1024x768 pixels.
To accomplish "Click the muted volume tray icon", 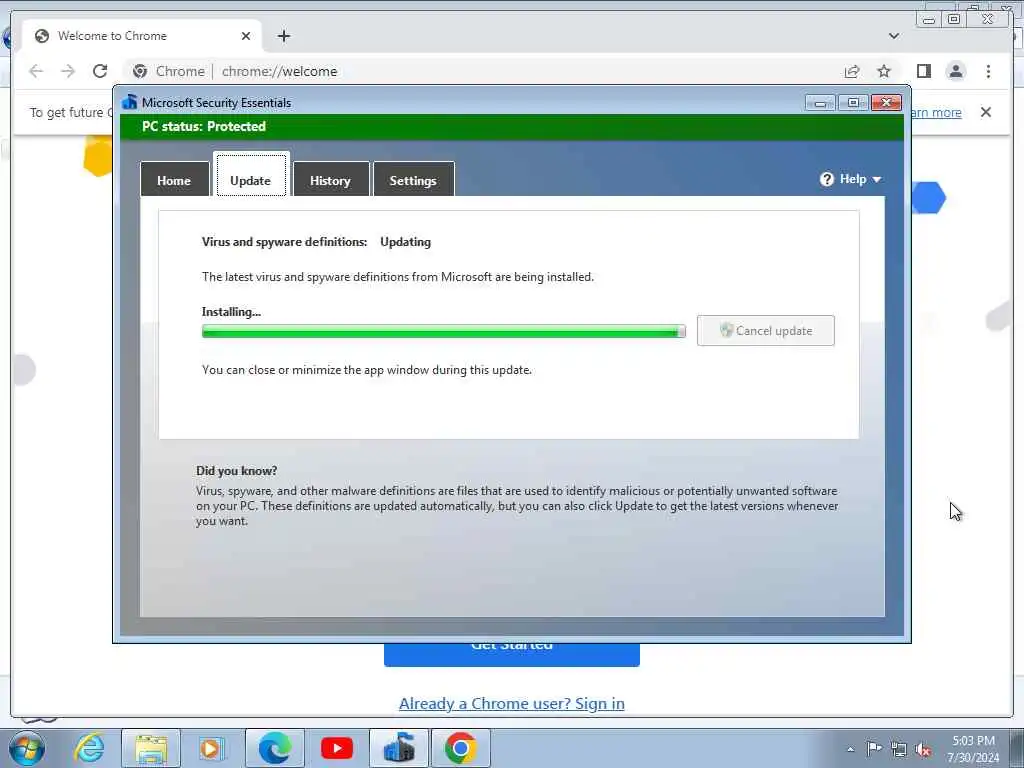I will point(923,749).
